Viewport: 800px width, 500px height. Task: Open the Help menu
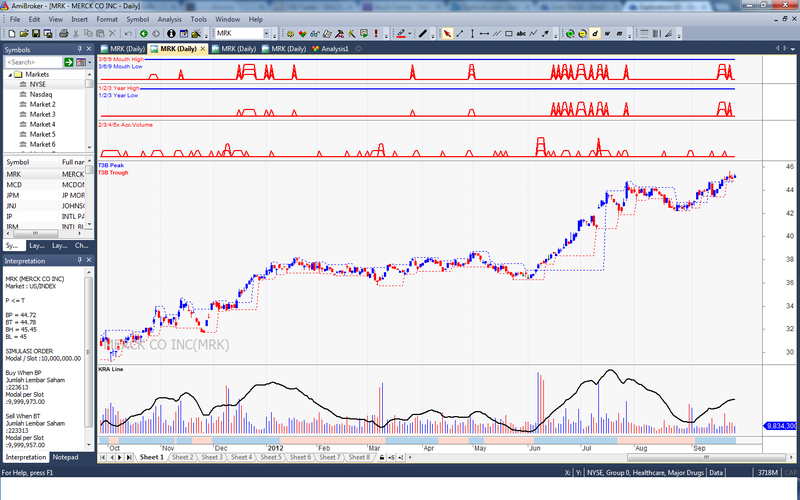pyautogui.click(x=256, y=19)
